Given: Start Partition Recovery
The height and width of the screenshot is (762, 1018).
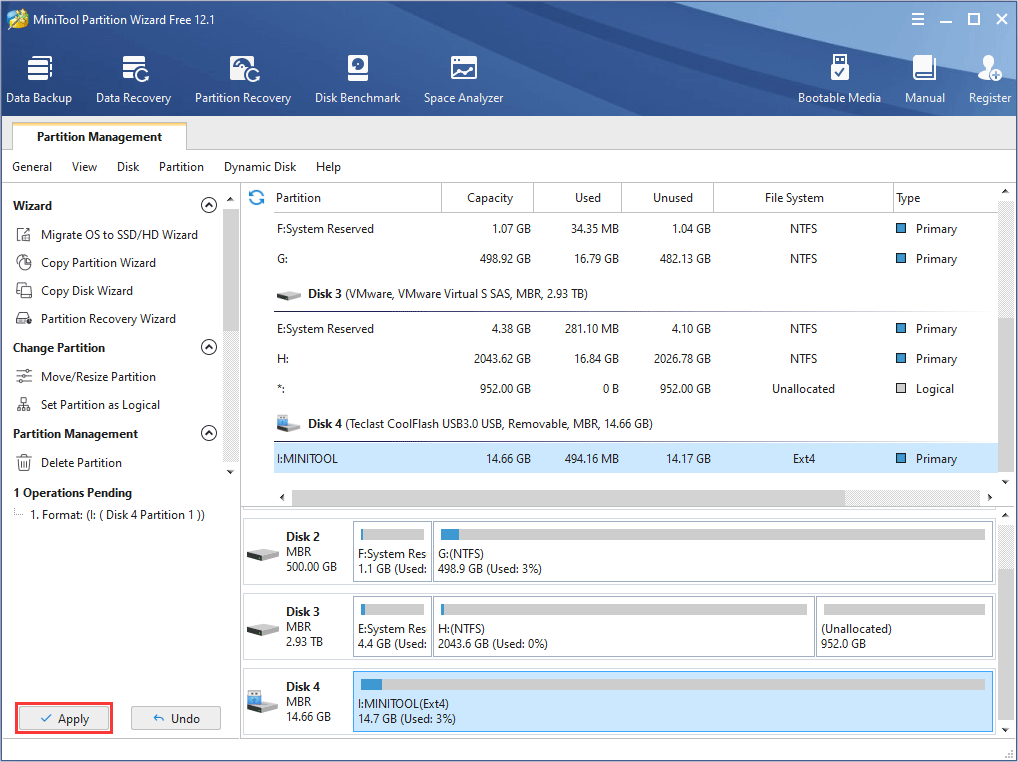Looking at the screenshot, I should (243, 78).
